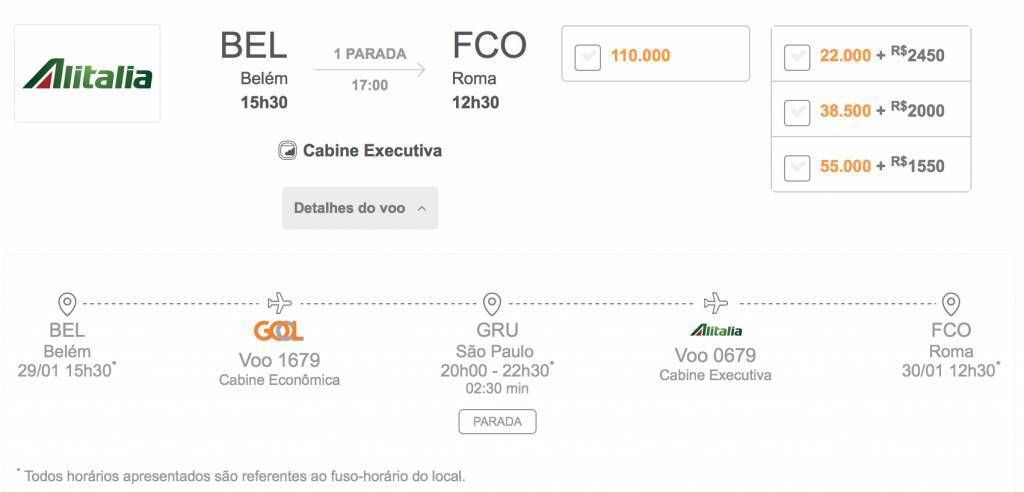Click the airplane icon above small Alitalia logo
Screen dimensions: 1024x492
coord(716,303)
